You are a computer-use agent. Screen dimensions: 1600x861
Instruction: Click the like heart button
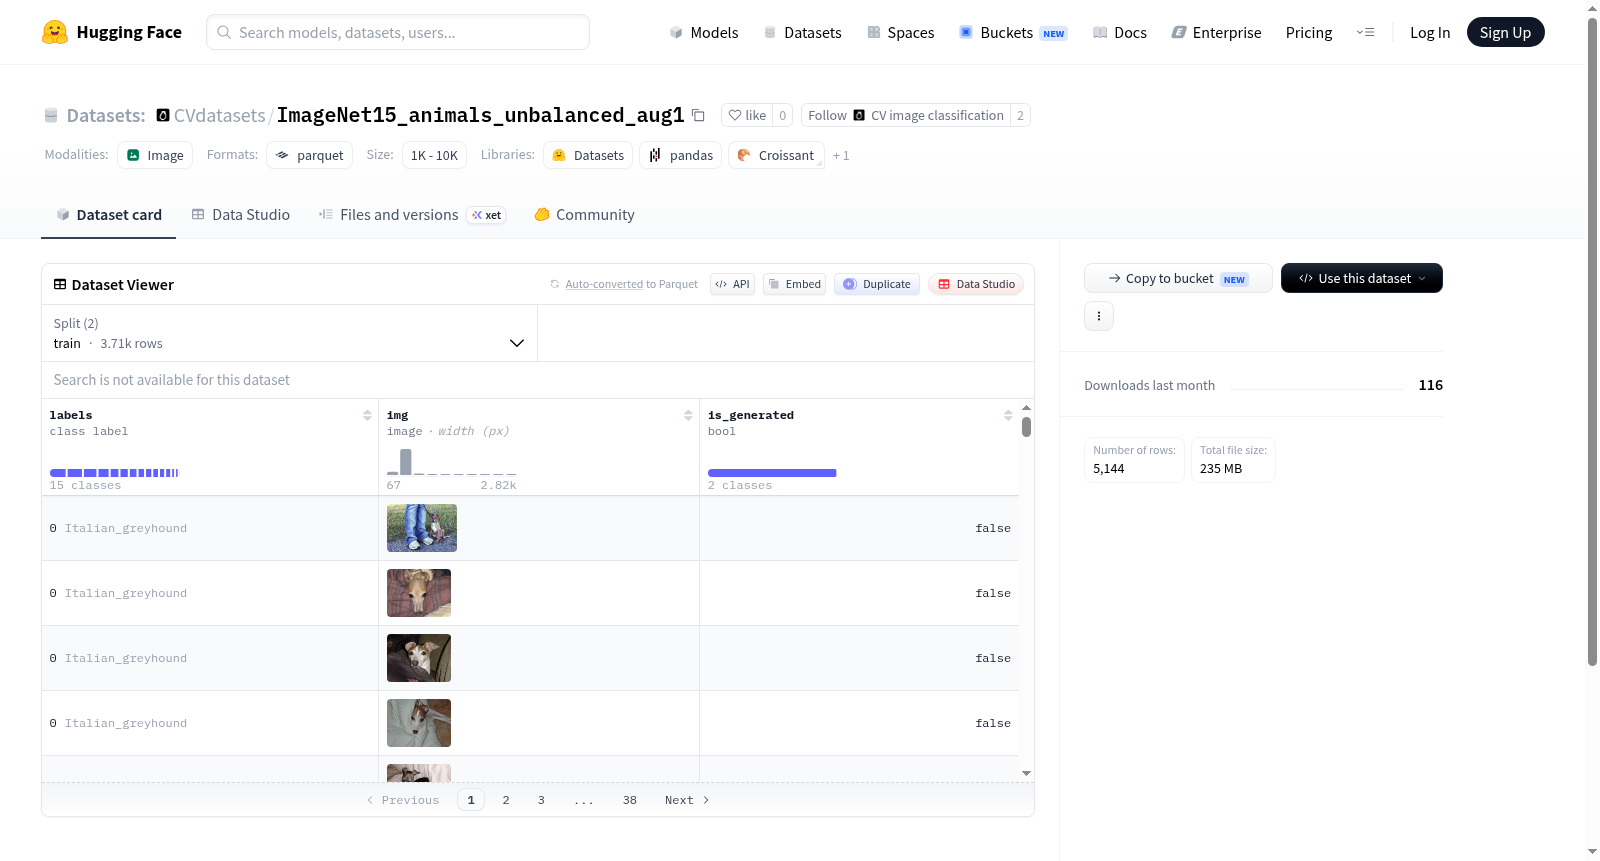(747, 115)
